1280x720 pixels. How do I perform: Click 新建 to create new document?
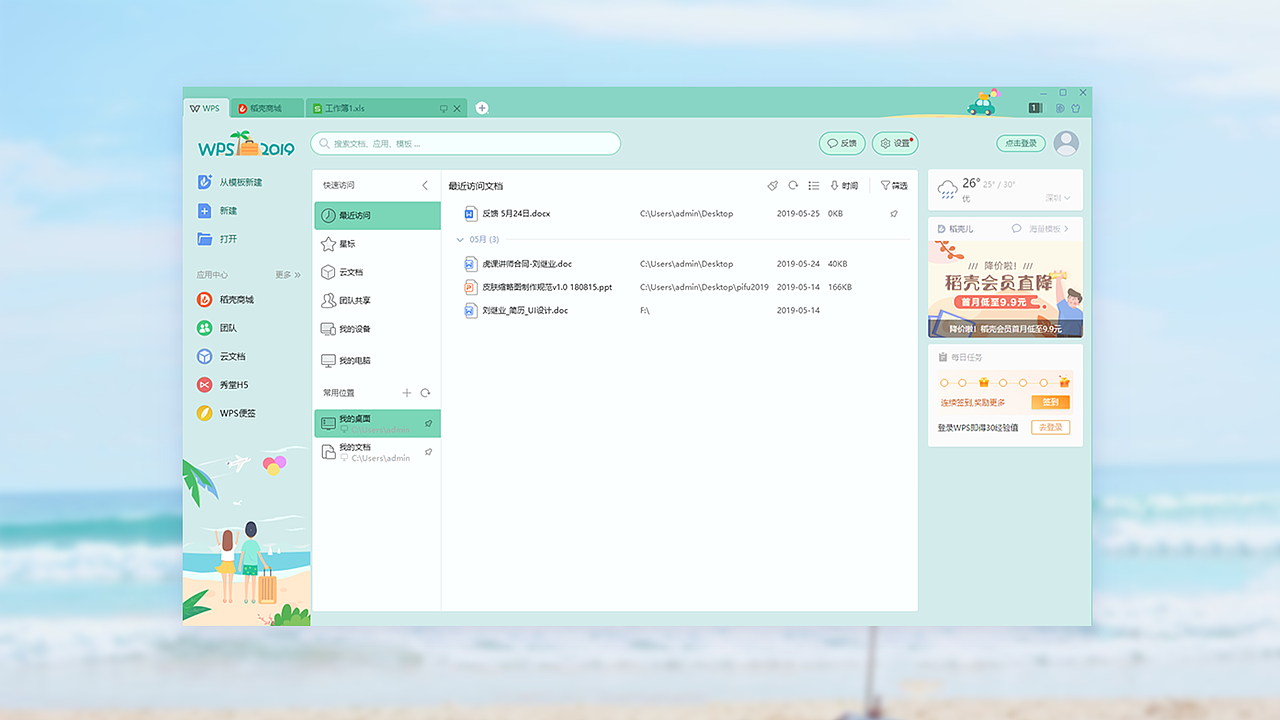pos(217,211)
